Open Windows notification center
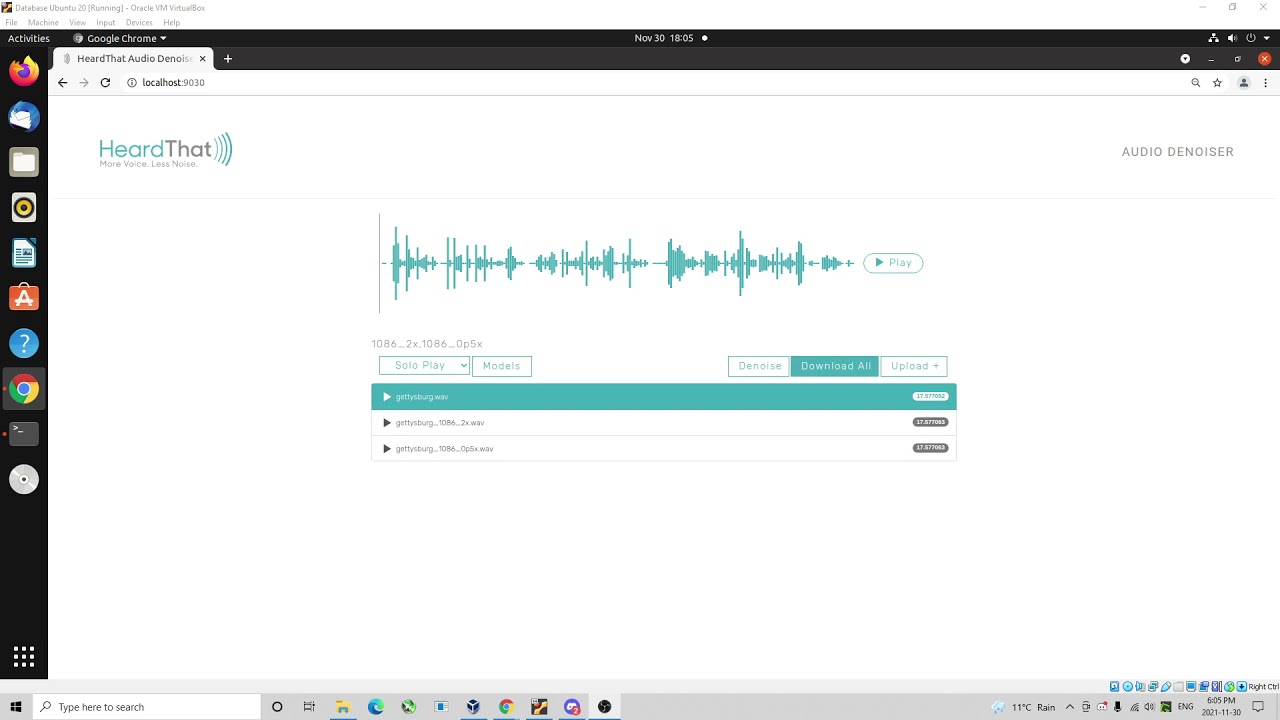The width and height of the screenshot is (1280, 720). [x=1258, y=707]
